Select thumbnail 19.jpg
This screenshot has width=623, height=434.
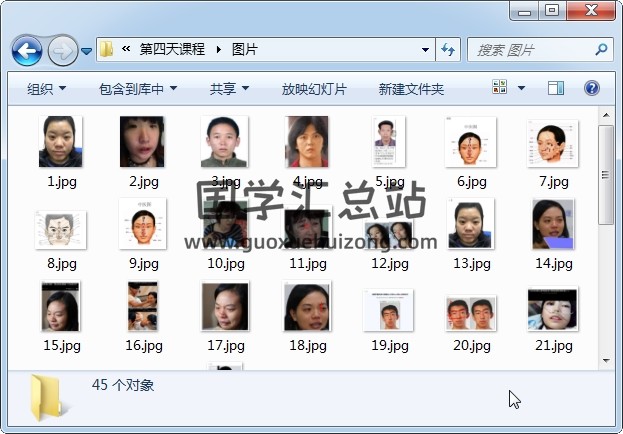click(x=389, y=310)
